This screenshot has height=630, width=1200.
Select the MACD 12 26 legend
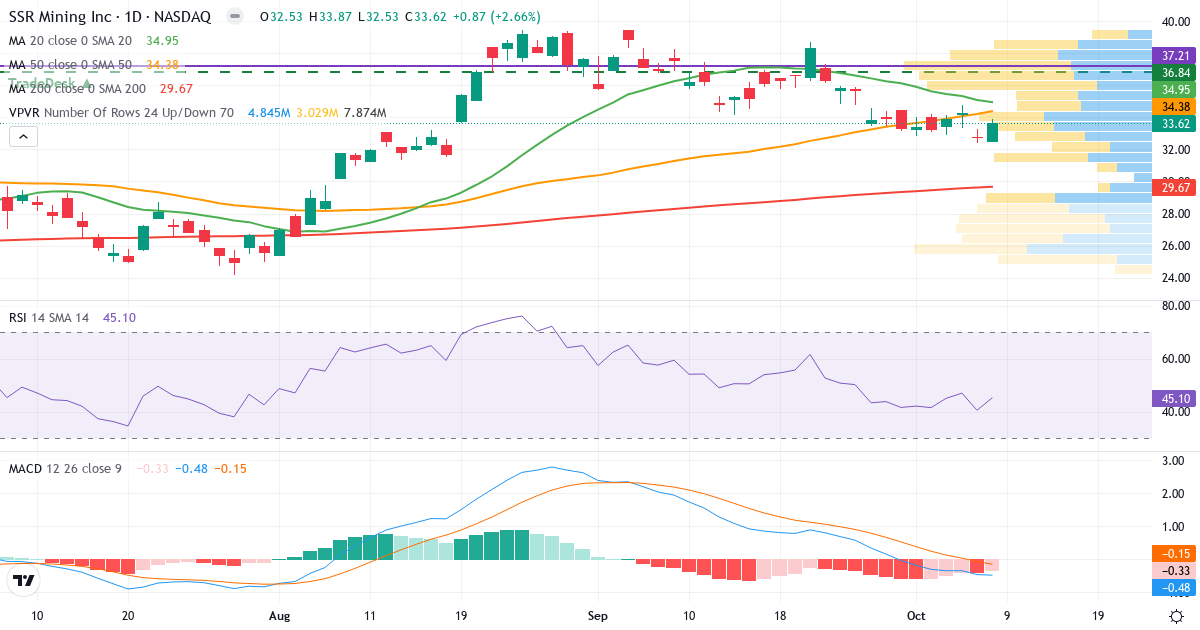point(65,468)
